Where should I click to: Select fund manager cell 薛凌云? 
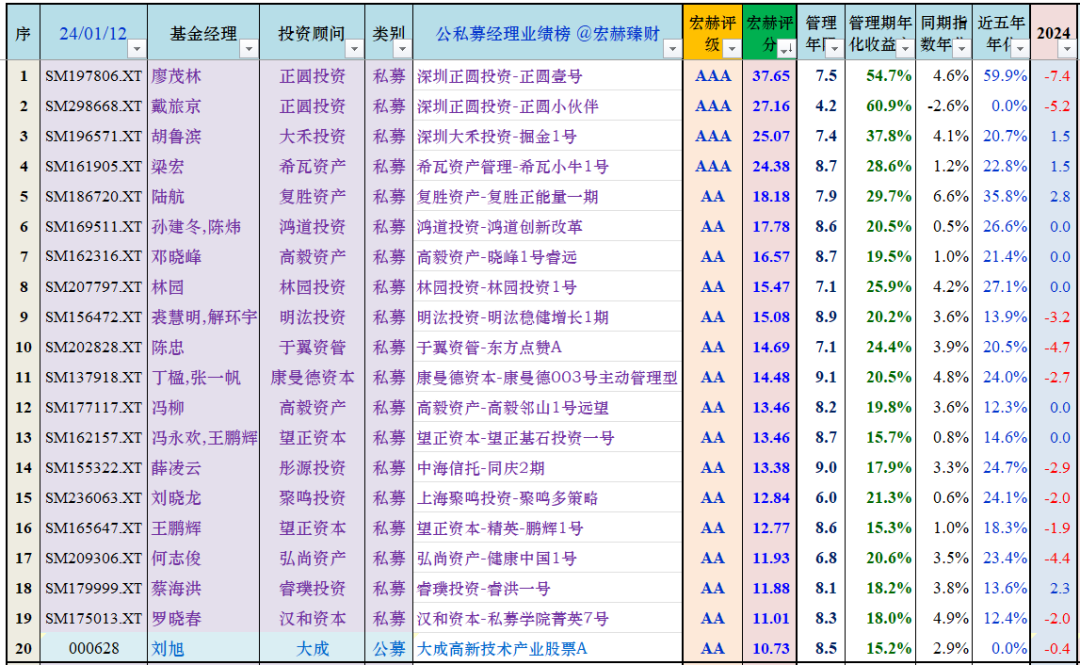tap(204, 468)
